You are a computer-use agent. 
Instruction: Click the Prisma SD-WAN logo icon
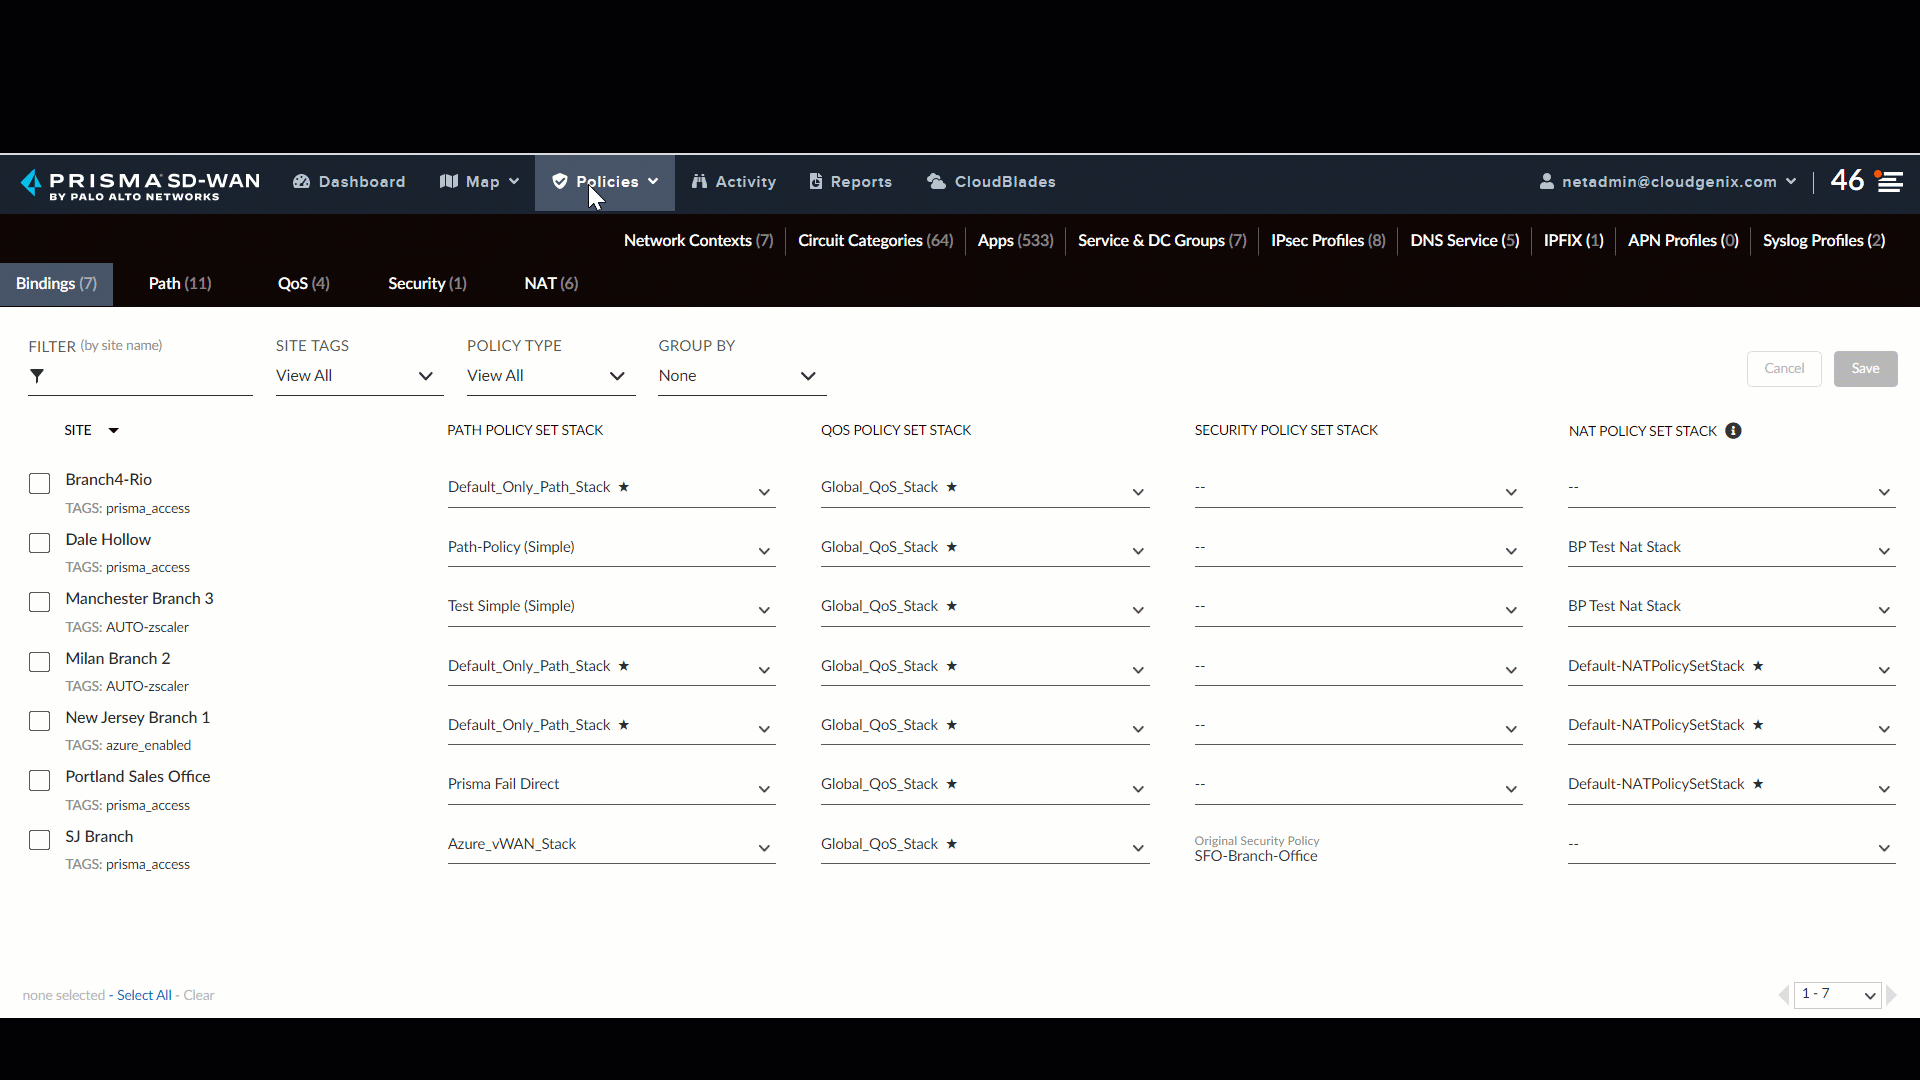pos(31,182)
